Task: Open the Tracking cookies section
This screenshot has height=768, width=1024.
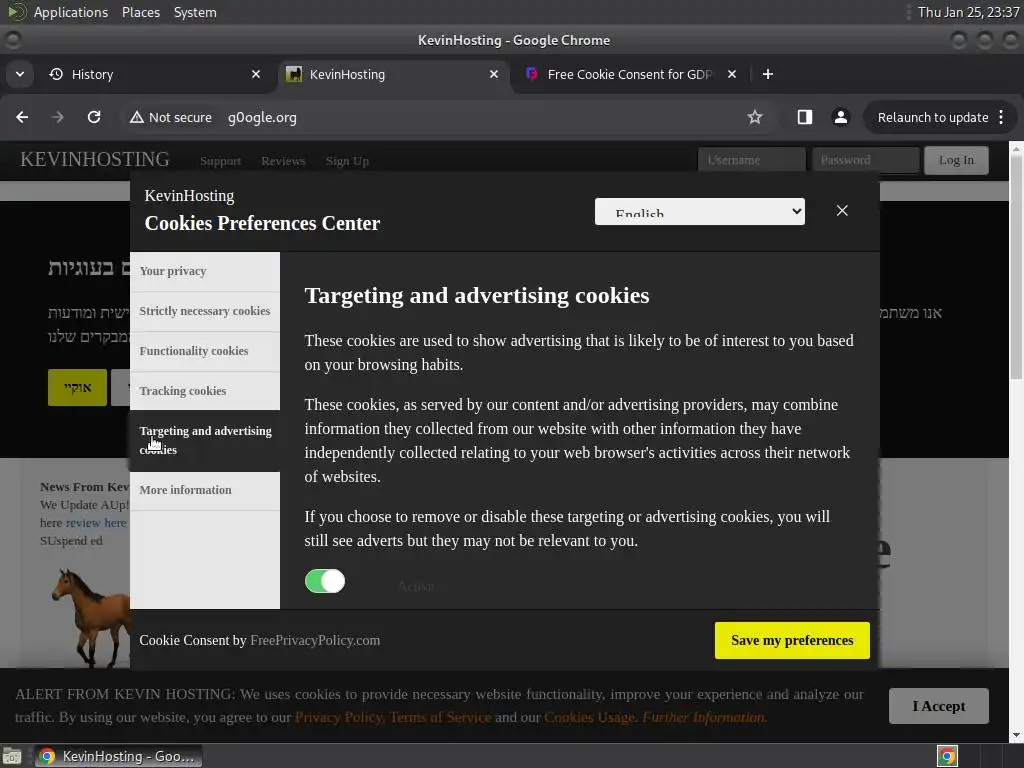Action: tap(205, 391)
